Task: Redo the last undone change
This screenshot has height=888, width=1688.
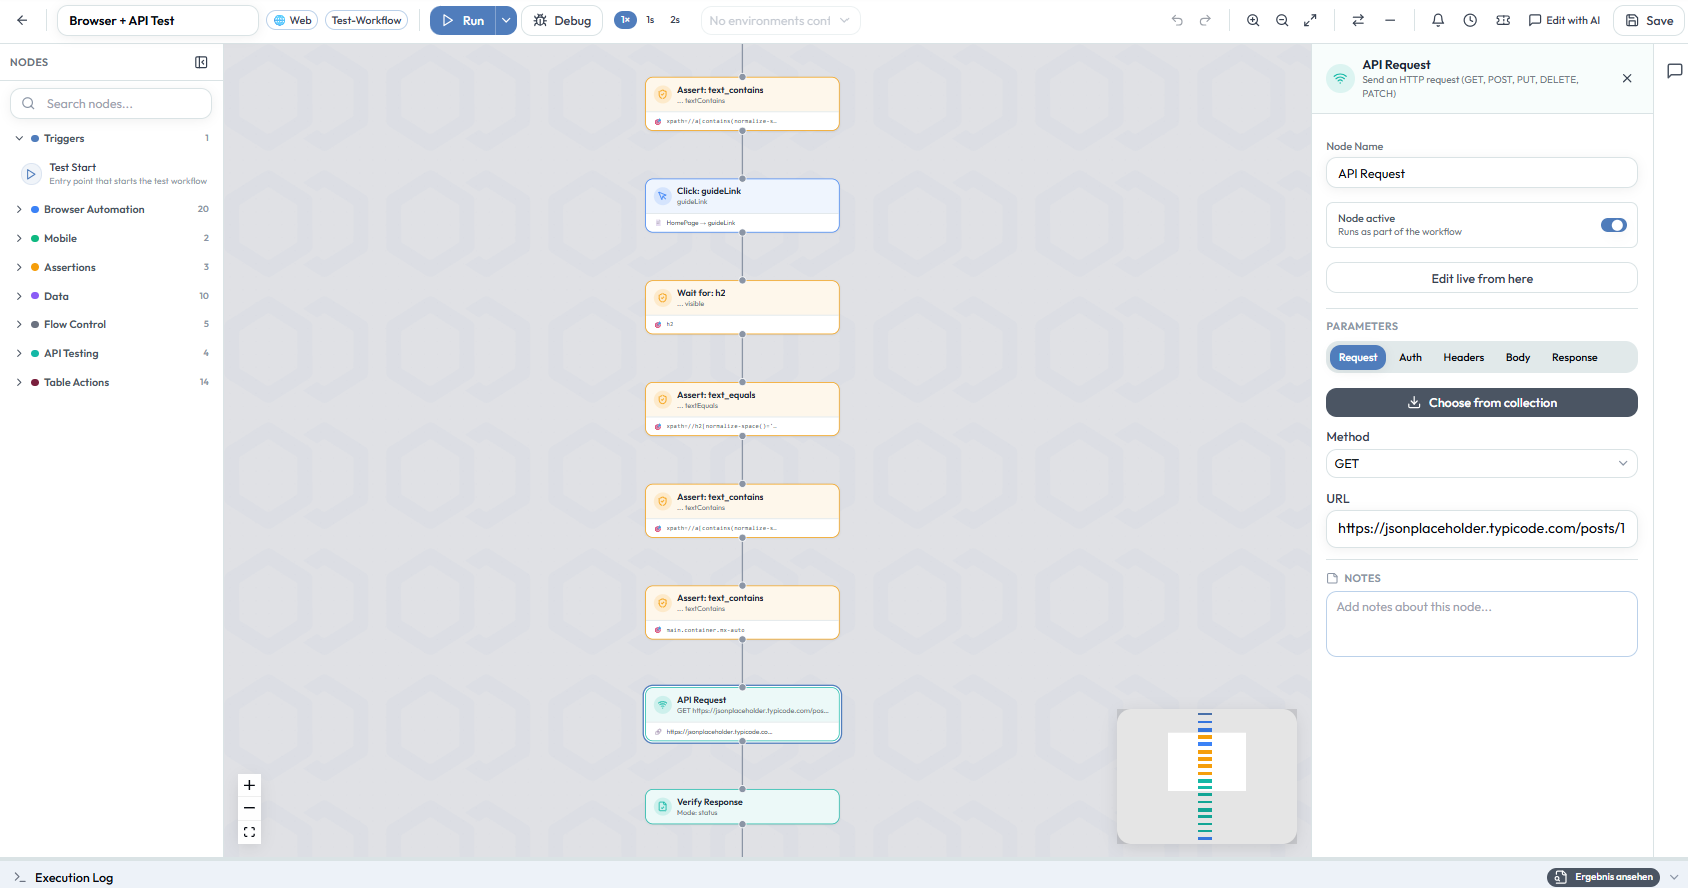Action: click(1205, 20)
